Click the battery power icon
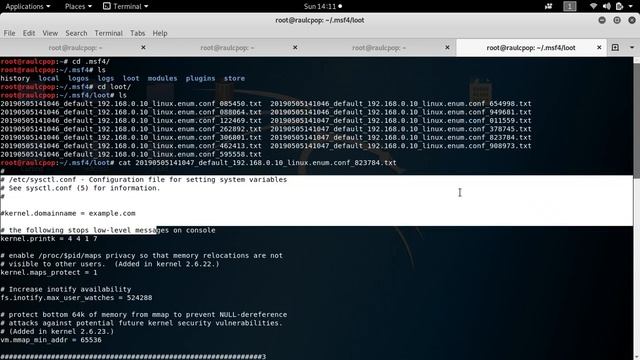 click(619, 6)
